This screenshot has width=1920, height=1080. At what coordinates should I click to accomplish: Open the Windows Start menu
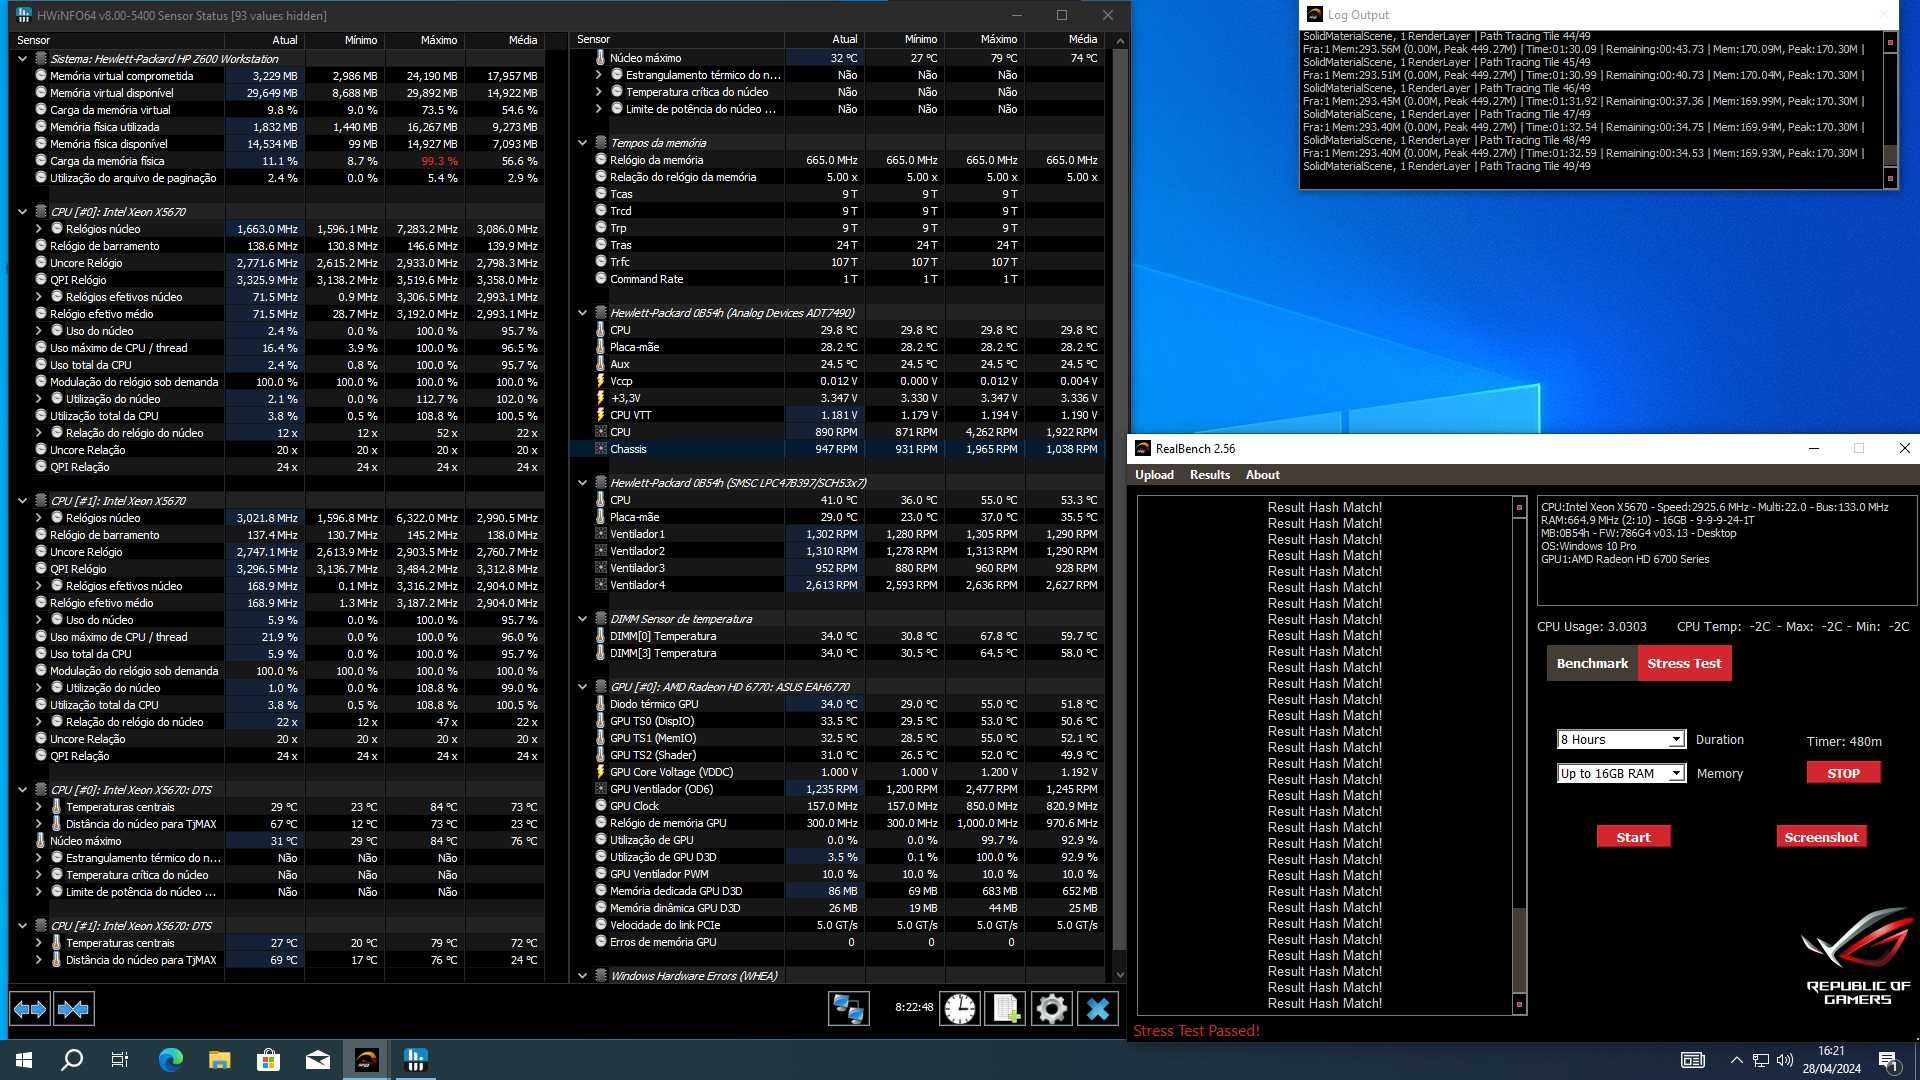point(24,1060)
